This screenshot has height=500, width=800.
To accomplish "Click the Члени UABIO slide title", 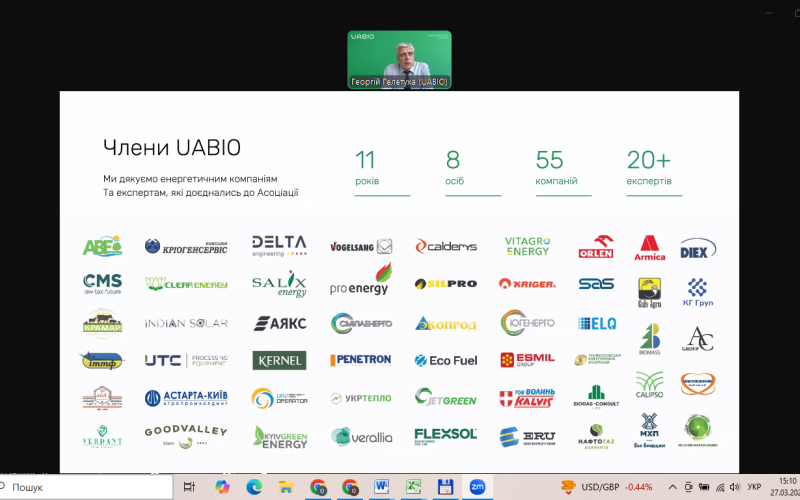I will (x=172, y=148).
